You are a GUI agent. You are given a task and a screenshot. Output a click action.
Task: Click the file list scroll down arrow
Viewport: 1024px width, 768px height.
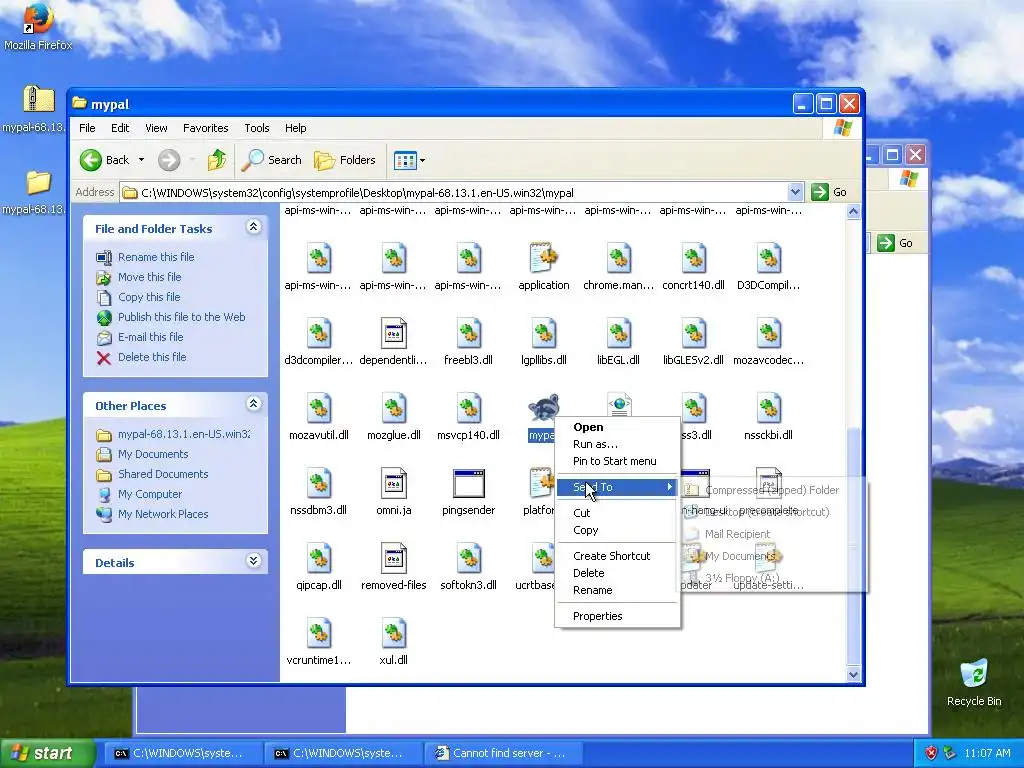tap(853, 675)
